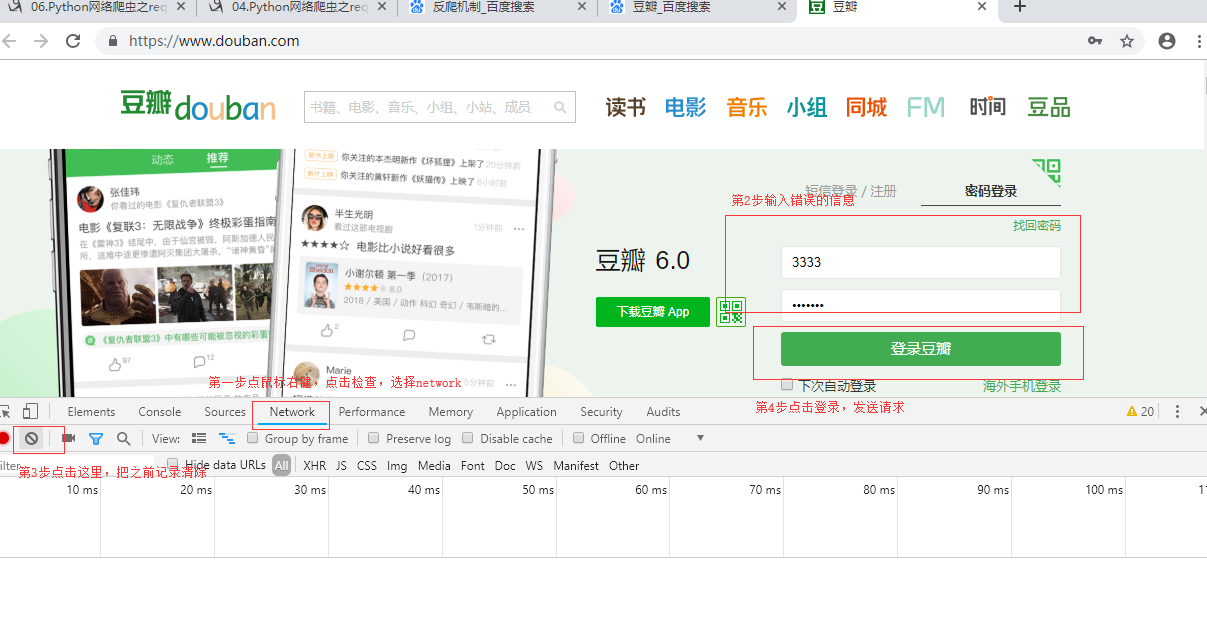Image resolution: width=1207 pixels, height=624 pixels.
Task: Filter requests by XHR type
Action: click(x=315, y=465)
